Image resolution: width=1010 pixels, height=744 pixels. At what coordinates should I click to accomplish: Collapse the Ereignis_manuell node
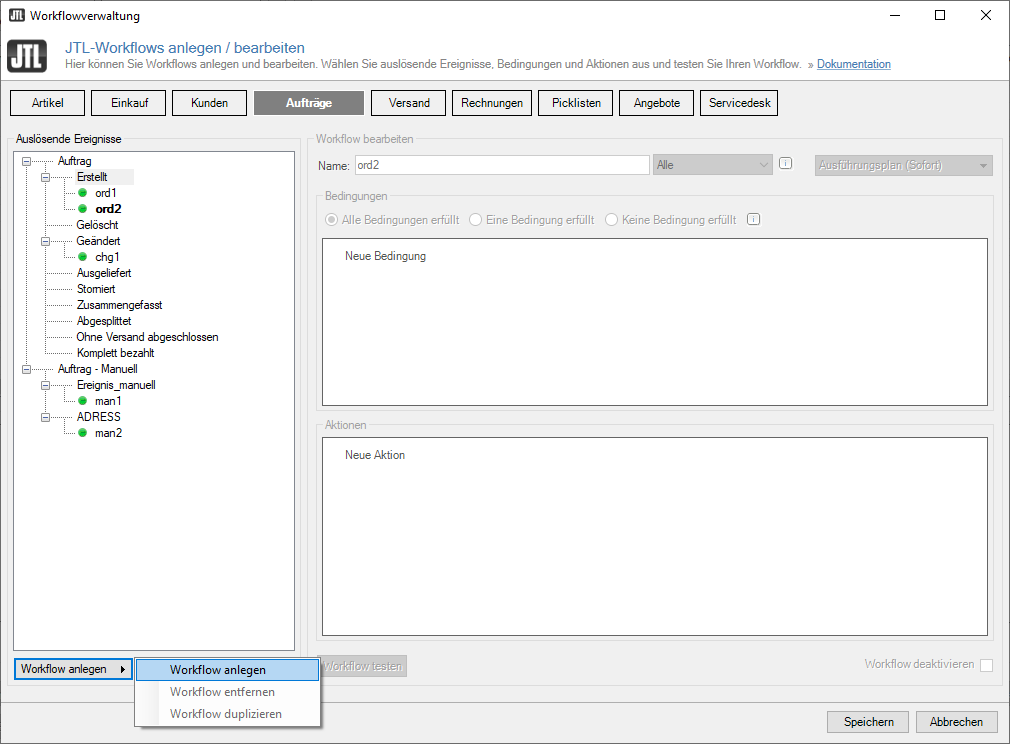click(45, 385)
